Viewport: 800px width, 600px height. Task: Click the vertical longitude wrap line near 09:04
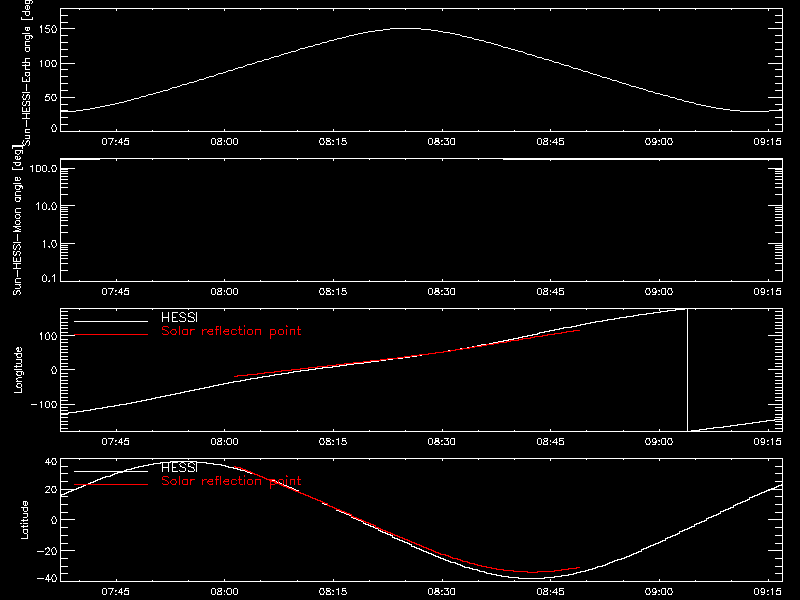coord(687,370)
